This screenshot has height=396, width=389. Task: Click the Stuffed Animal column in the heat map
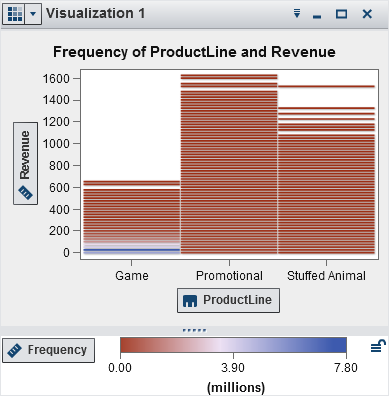(x=326, y=170)
